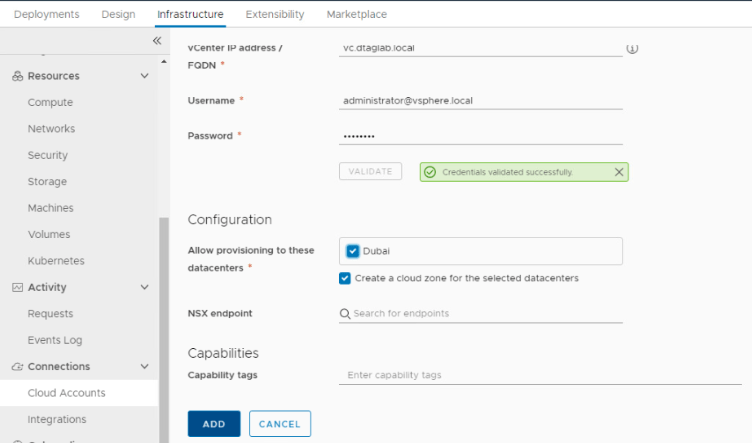Collapse the Connections section chevron
The height and width of the screenshot is (443, 752).
(144, 367)
